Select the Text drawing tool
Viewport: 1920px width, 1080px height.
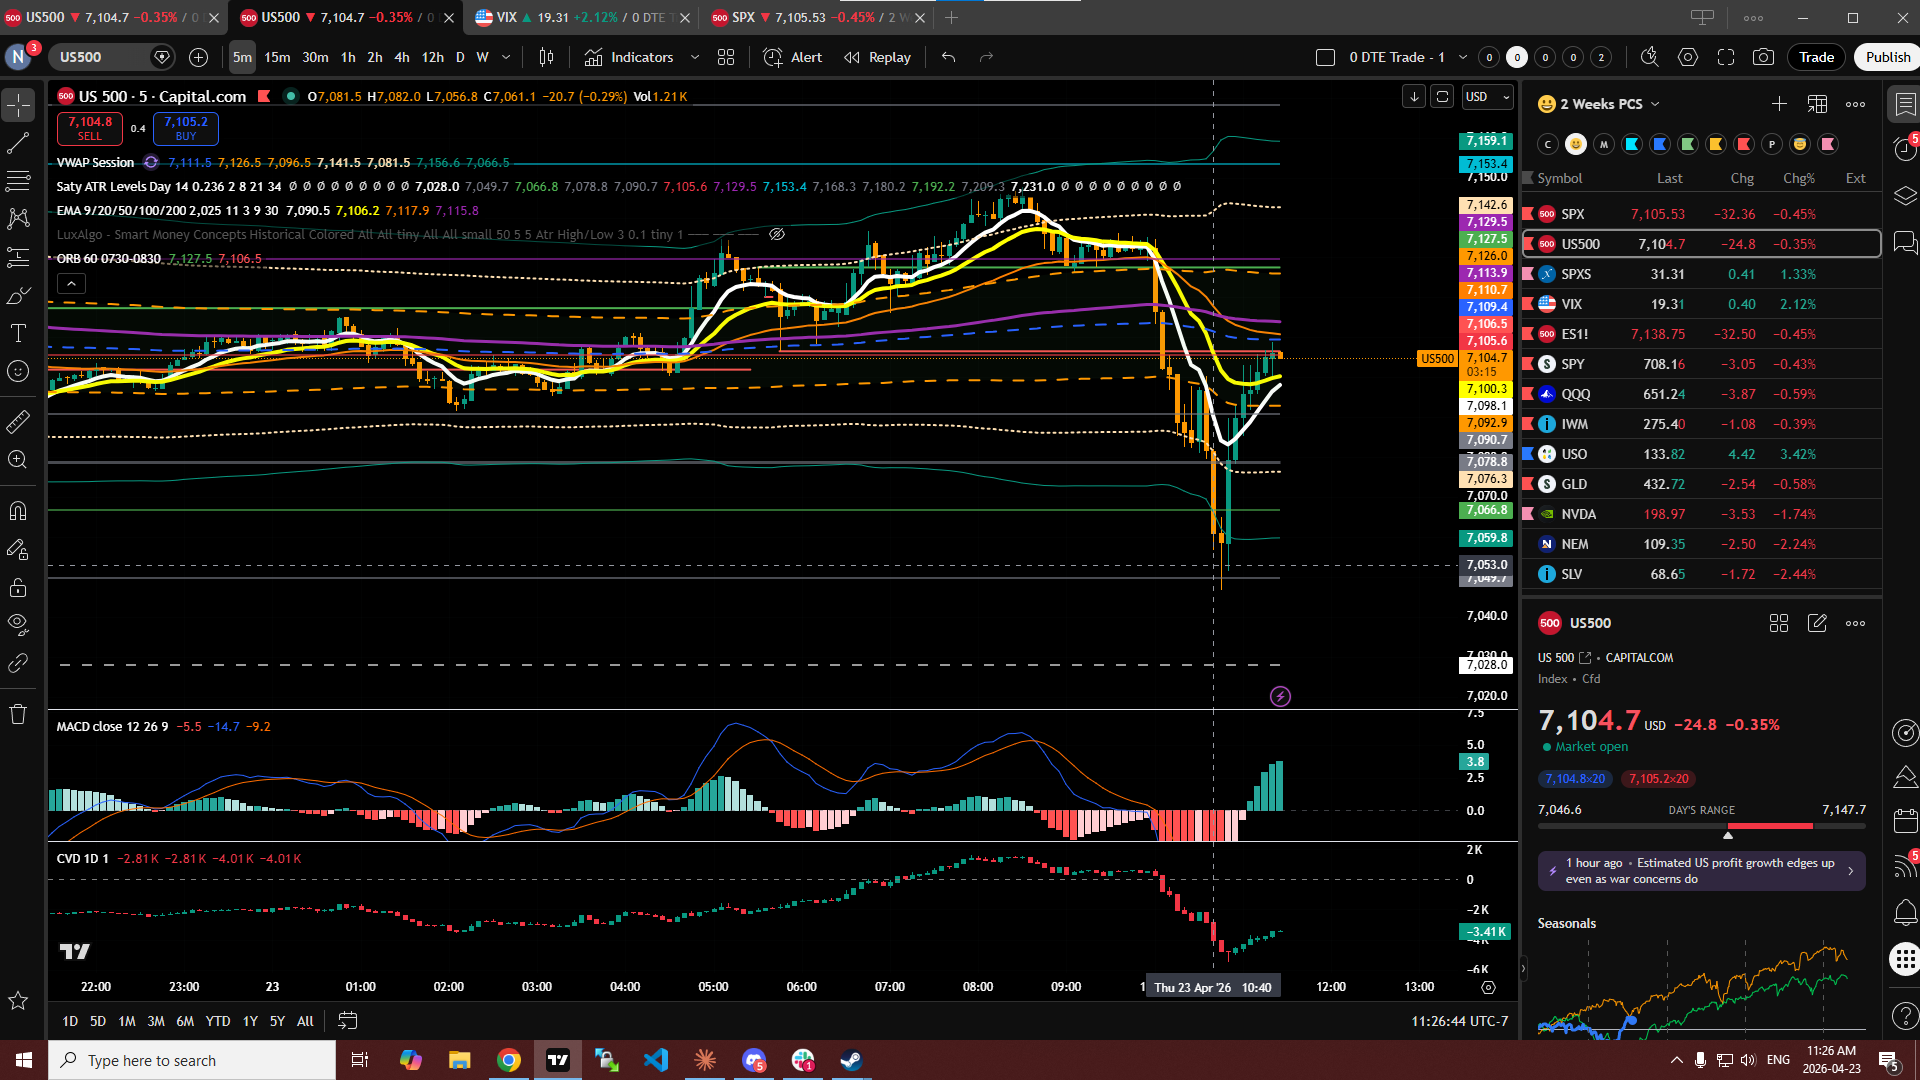18,333
